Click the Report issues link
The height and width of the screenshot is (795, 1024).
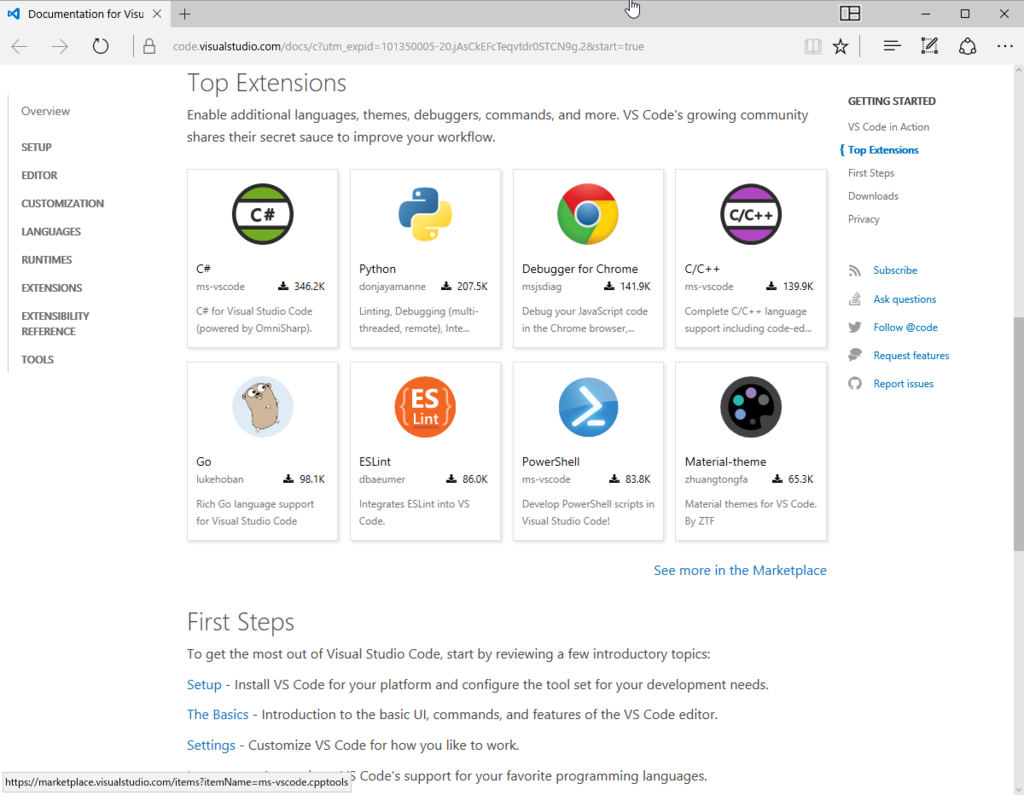coord(903,383)
